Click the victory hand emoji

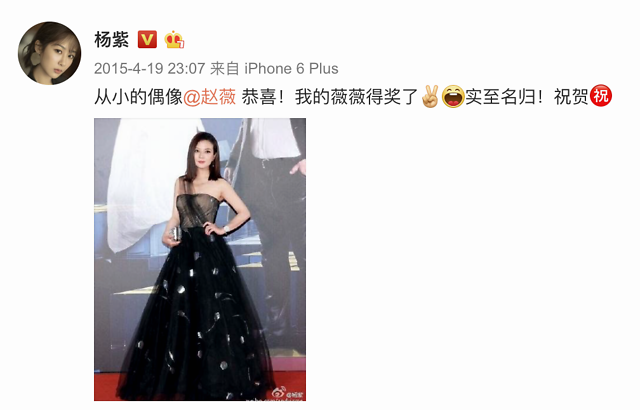[x=430, y=97]
